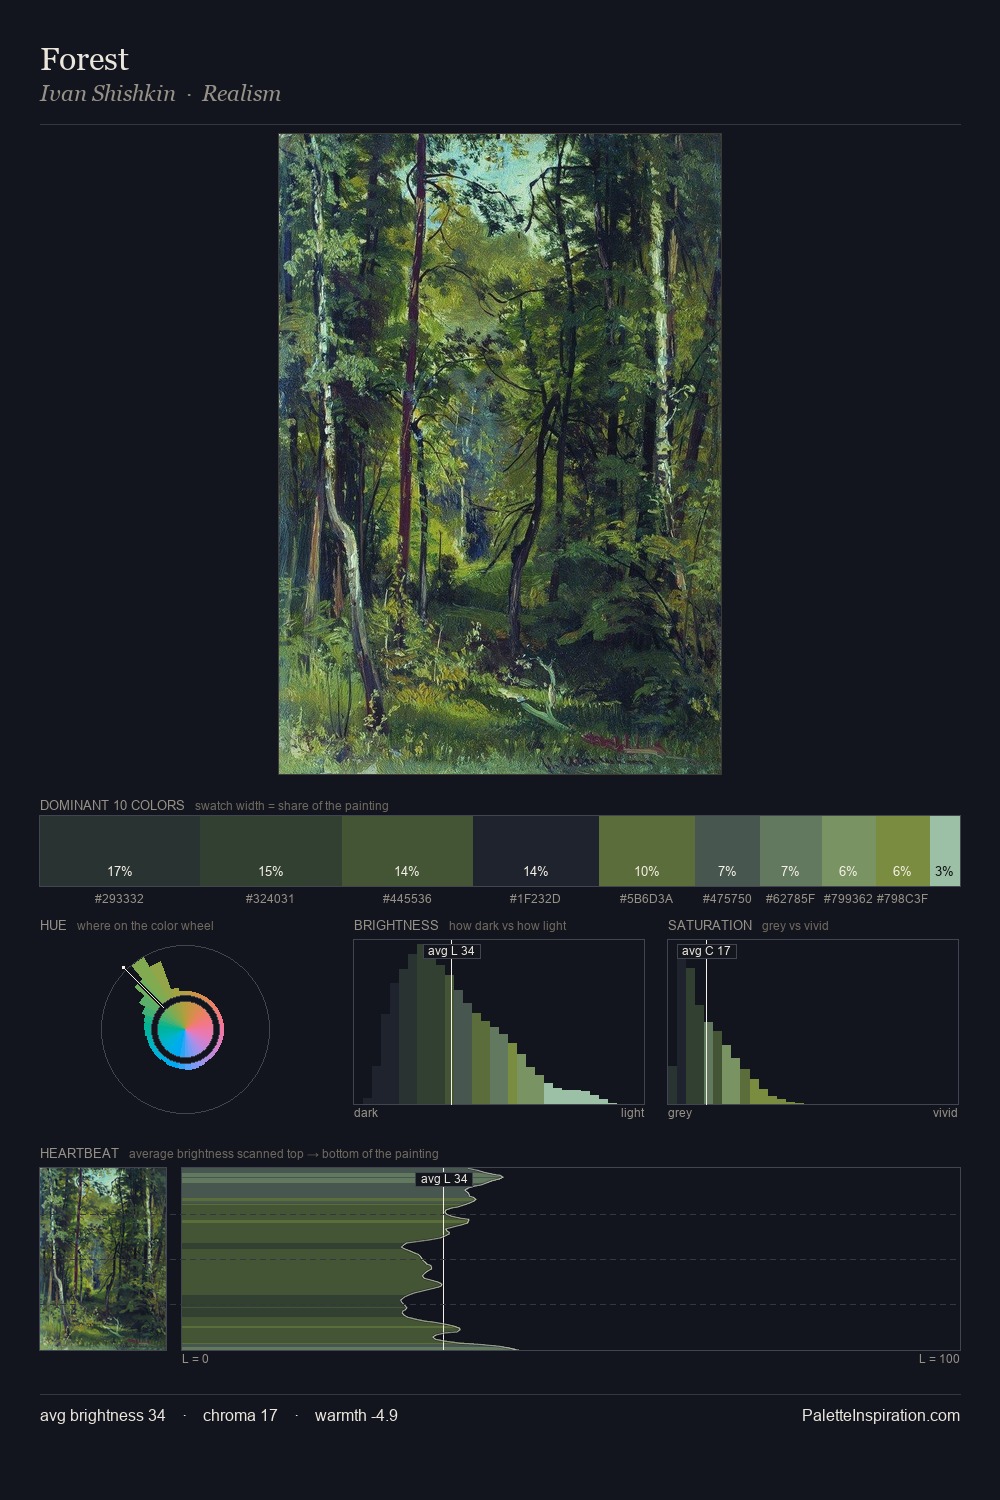1000x1500 pixels.
Task: Click the '#293332' hex label
Action: click(119, 899)
